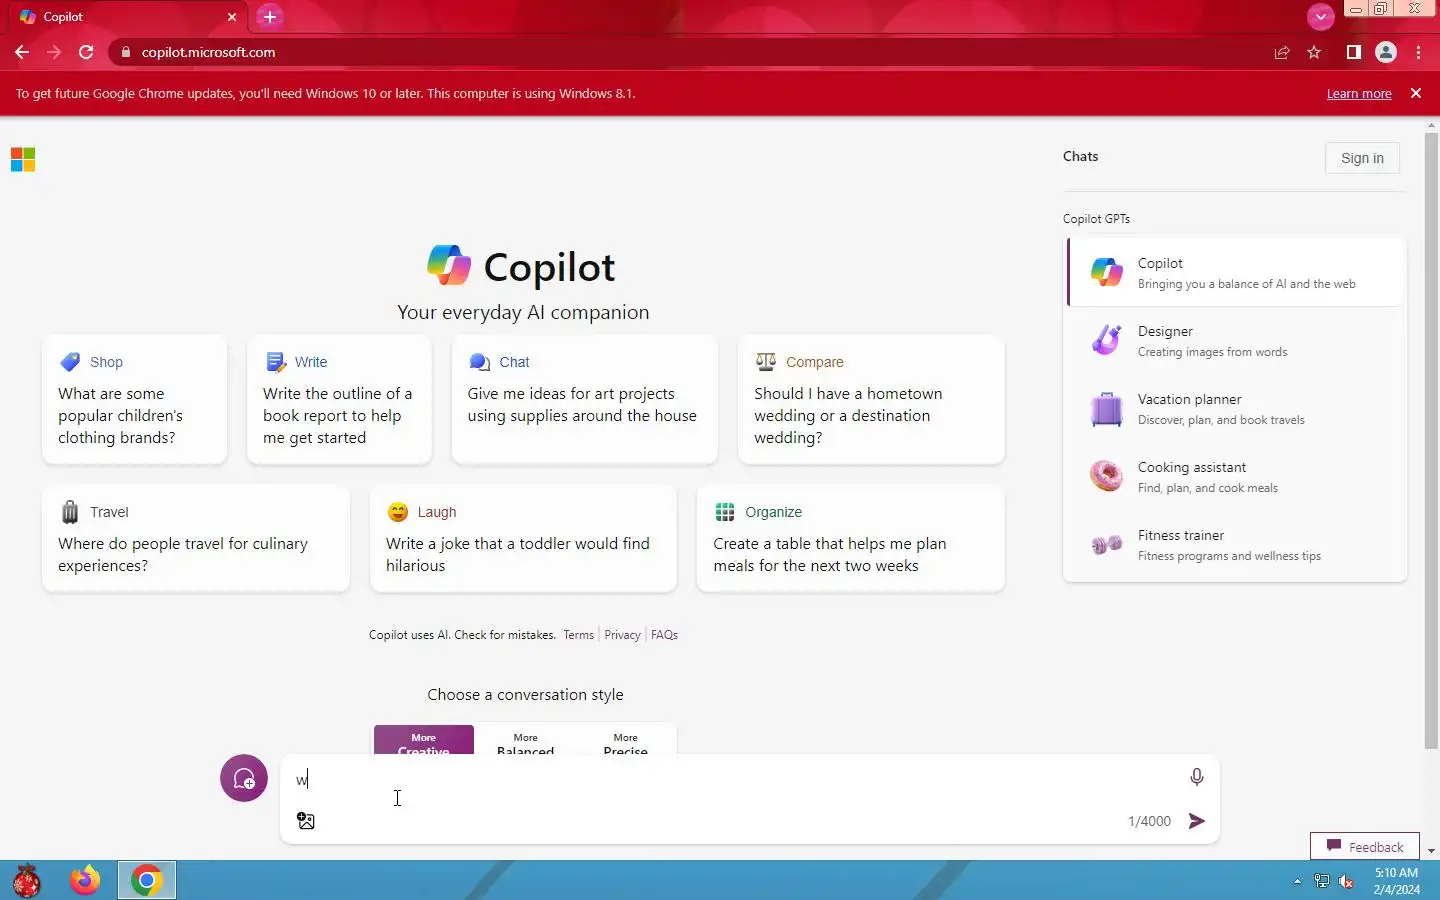1440x900 pixels.
Task: Open tab search dropdown arrow
Action: tap(1320, 16)
